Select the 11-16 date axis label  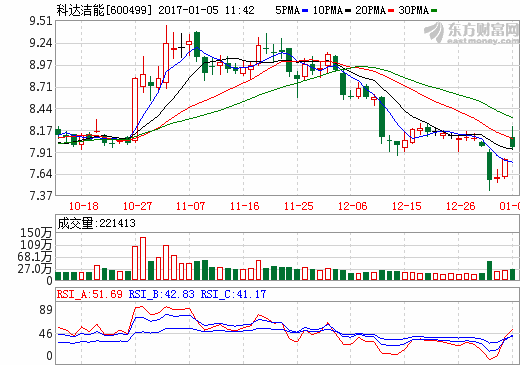(245, 206)
